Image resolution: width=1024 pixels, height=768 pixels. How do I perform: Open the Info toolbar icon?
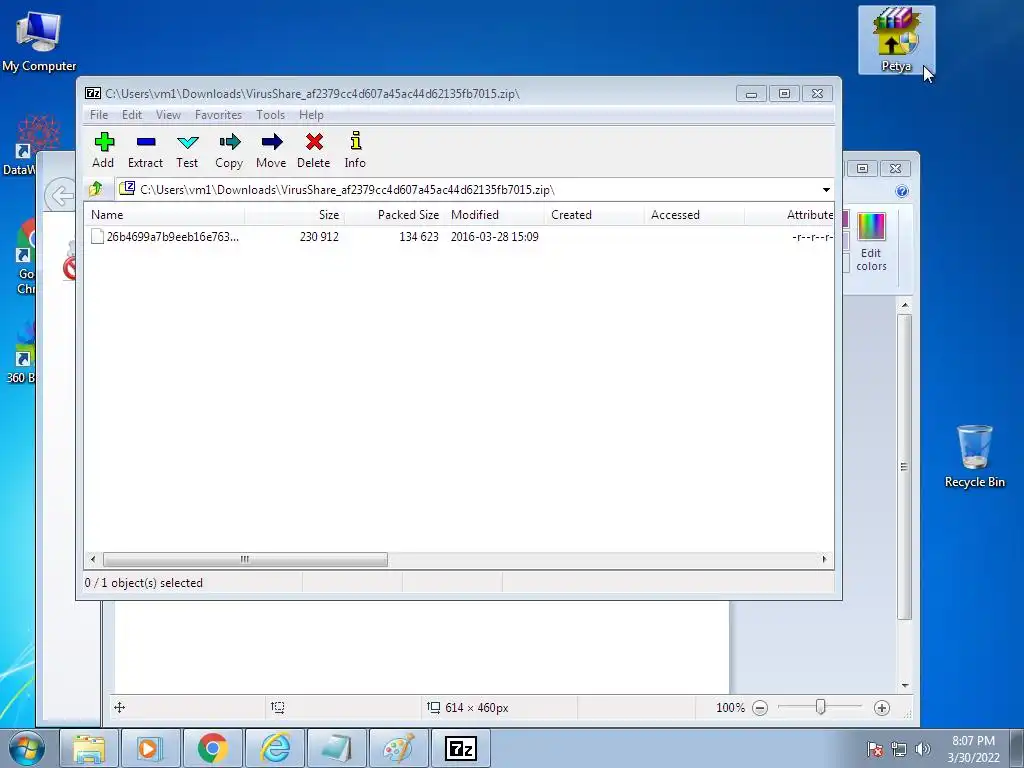pos(355,150)
